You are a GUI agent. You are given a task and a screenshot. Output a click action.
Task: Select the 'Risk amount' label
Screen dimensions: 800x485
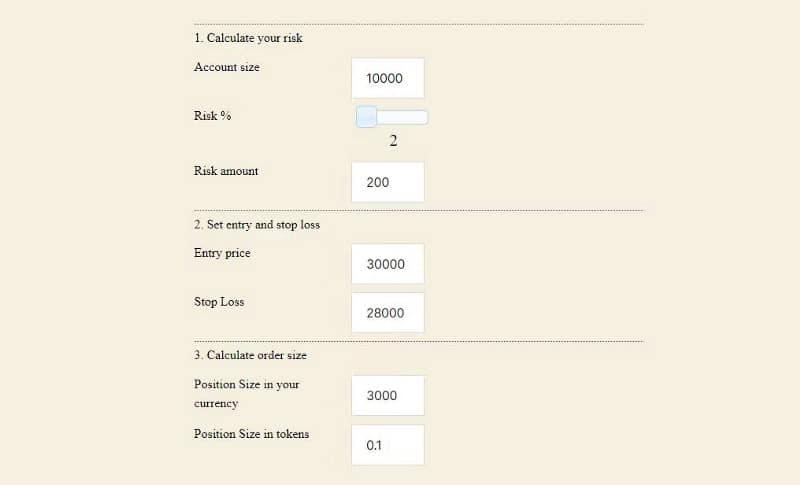click(226, 171)
